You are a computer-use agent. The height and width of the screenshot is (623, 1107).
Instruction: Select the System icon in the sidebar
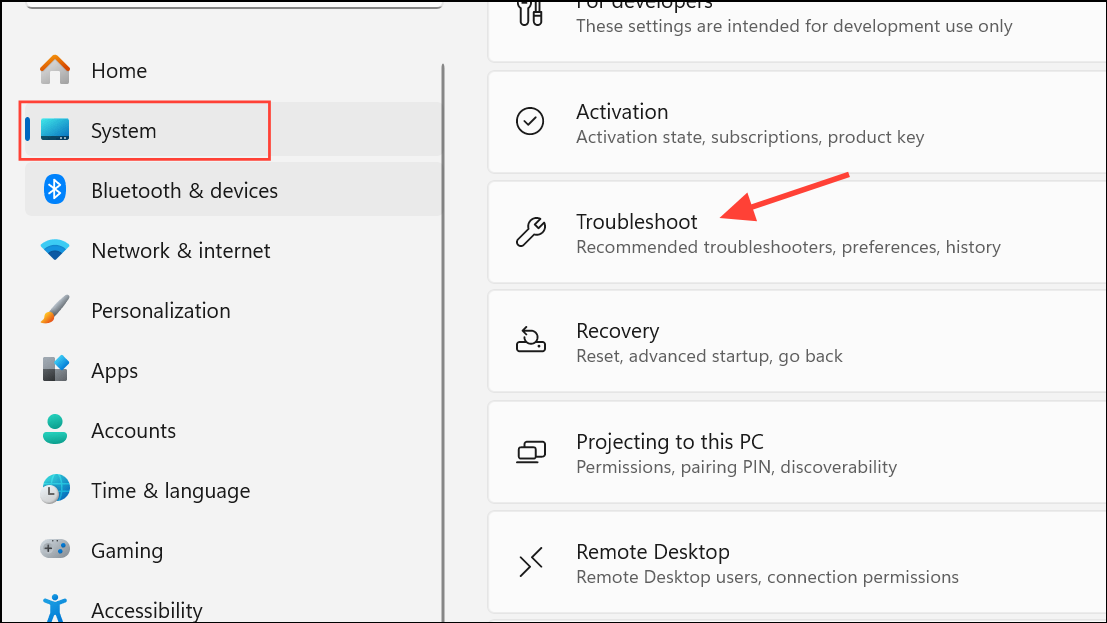tap(54, 130)
